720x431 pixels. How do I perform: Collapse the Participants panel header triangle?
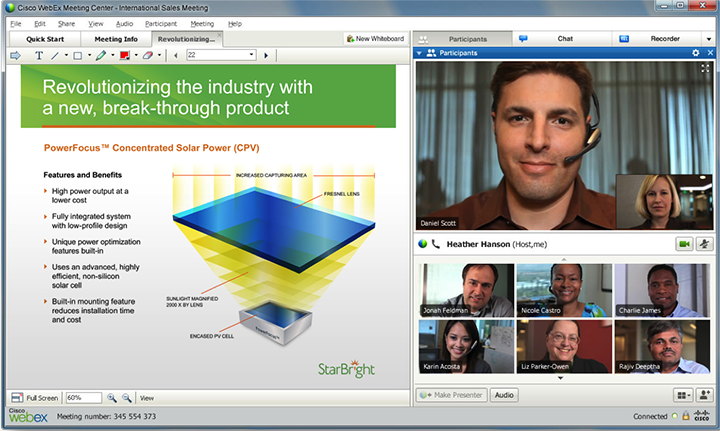coord(419,53)
